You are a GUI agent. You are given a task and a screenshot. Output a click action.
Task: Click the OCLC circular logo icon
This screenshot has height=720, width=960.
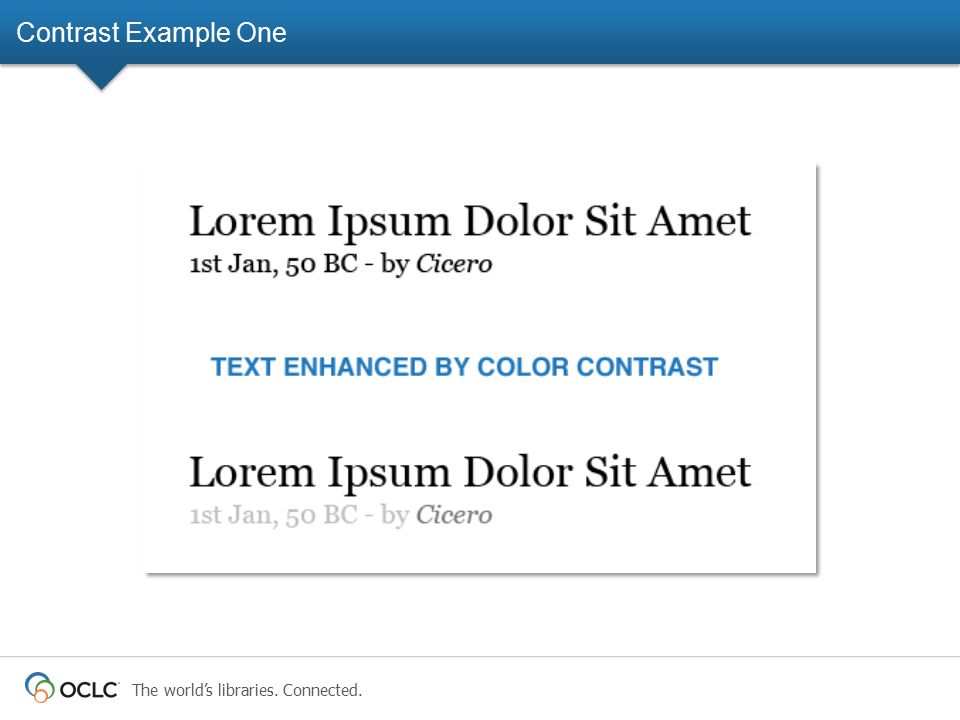(x=39, y=687)
